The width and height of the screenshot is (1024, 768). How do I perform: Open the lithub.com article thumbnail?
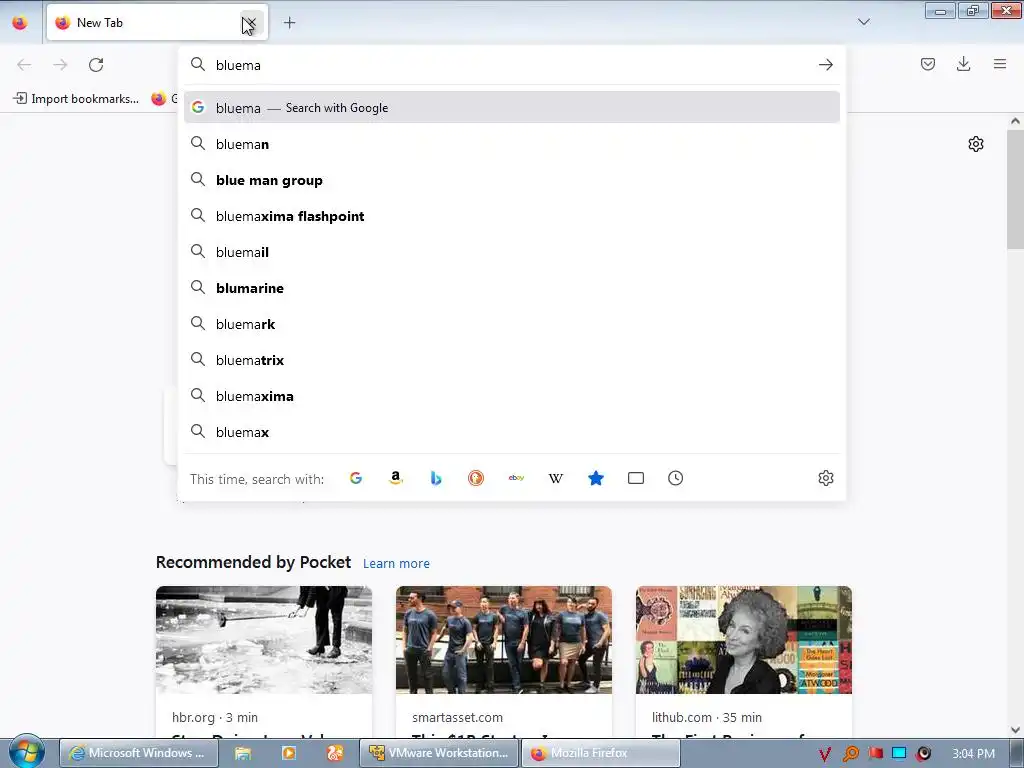(x=744, y=640)
